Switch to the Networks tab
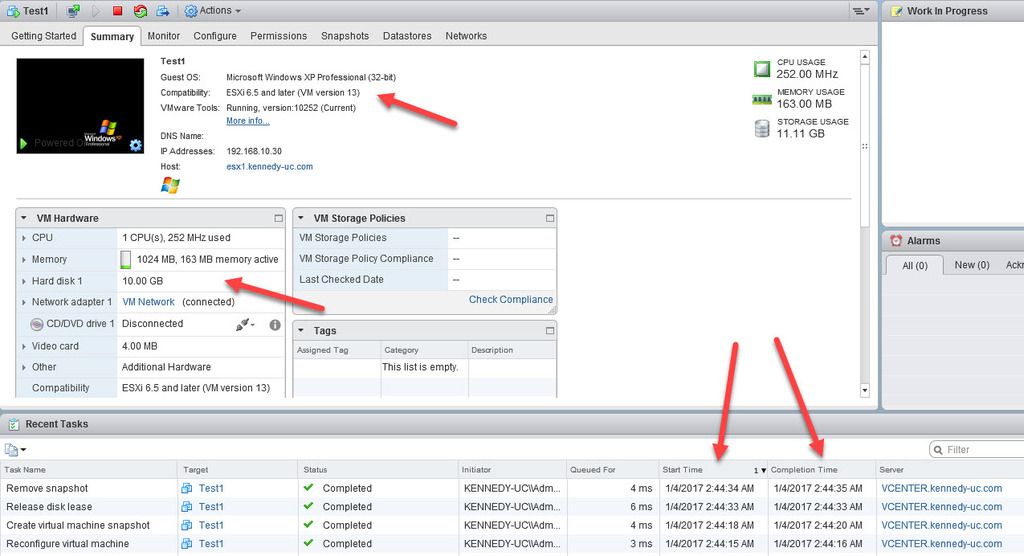 click(x=466, y=36)
